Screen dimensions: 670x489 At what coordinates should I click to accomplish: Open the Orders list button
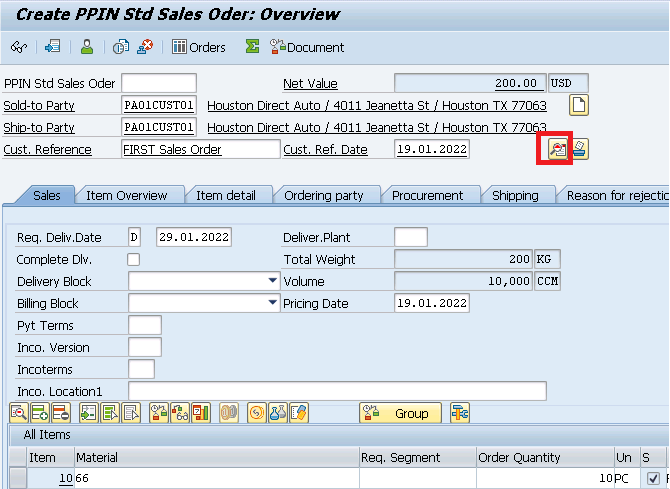coord(199,47)
